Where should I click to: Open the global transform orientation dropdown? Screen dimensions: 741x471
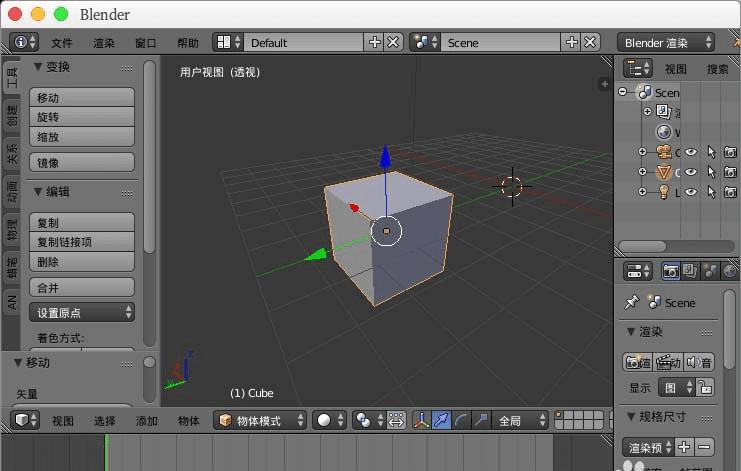pos(520,420)
